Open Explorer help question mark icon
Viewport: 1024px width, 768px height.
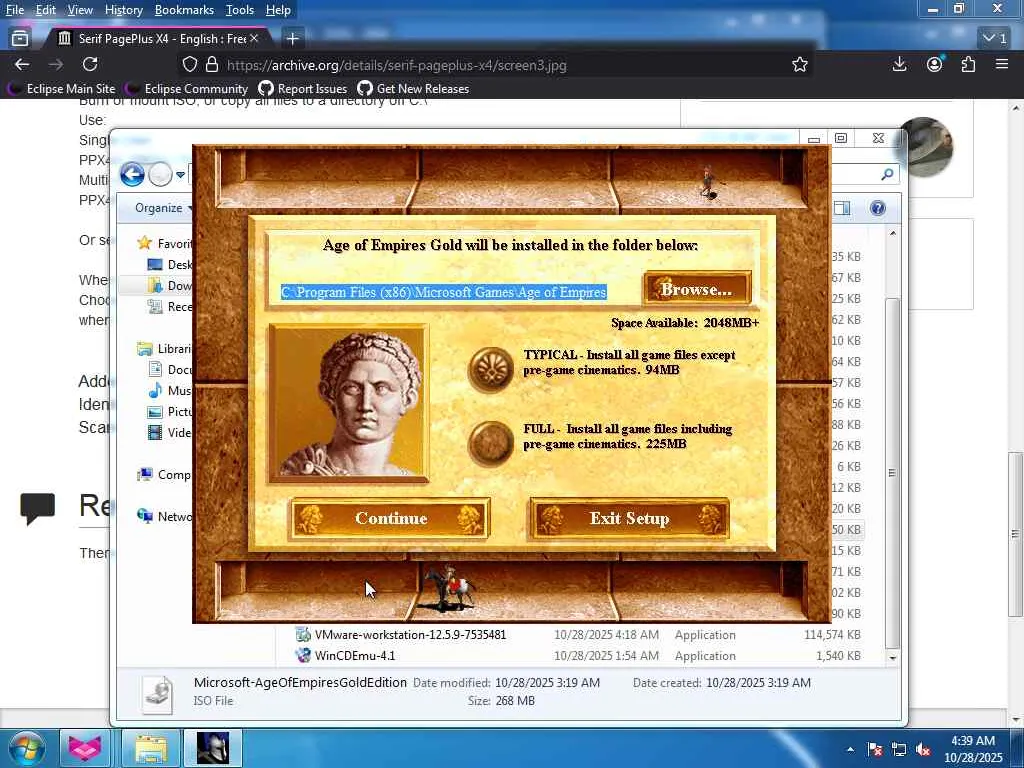click(x=878, y=208)
